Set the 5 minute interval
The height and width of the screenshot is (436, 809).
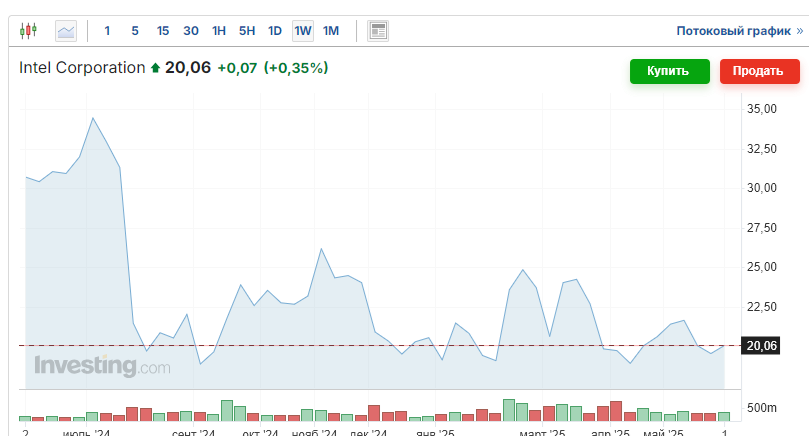pos(135,31)
